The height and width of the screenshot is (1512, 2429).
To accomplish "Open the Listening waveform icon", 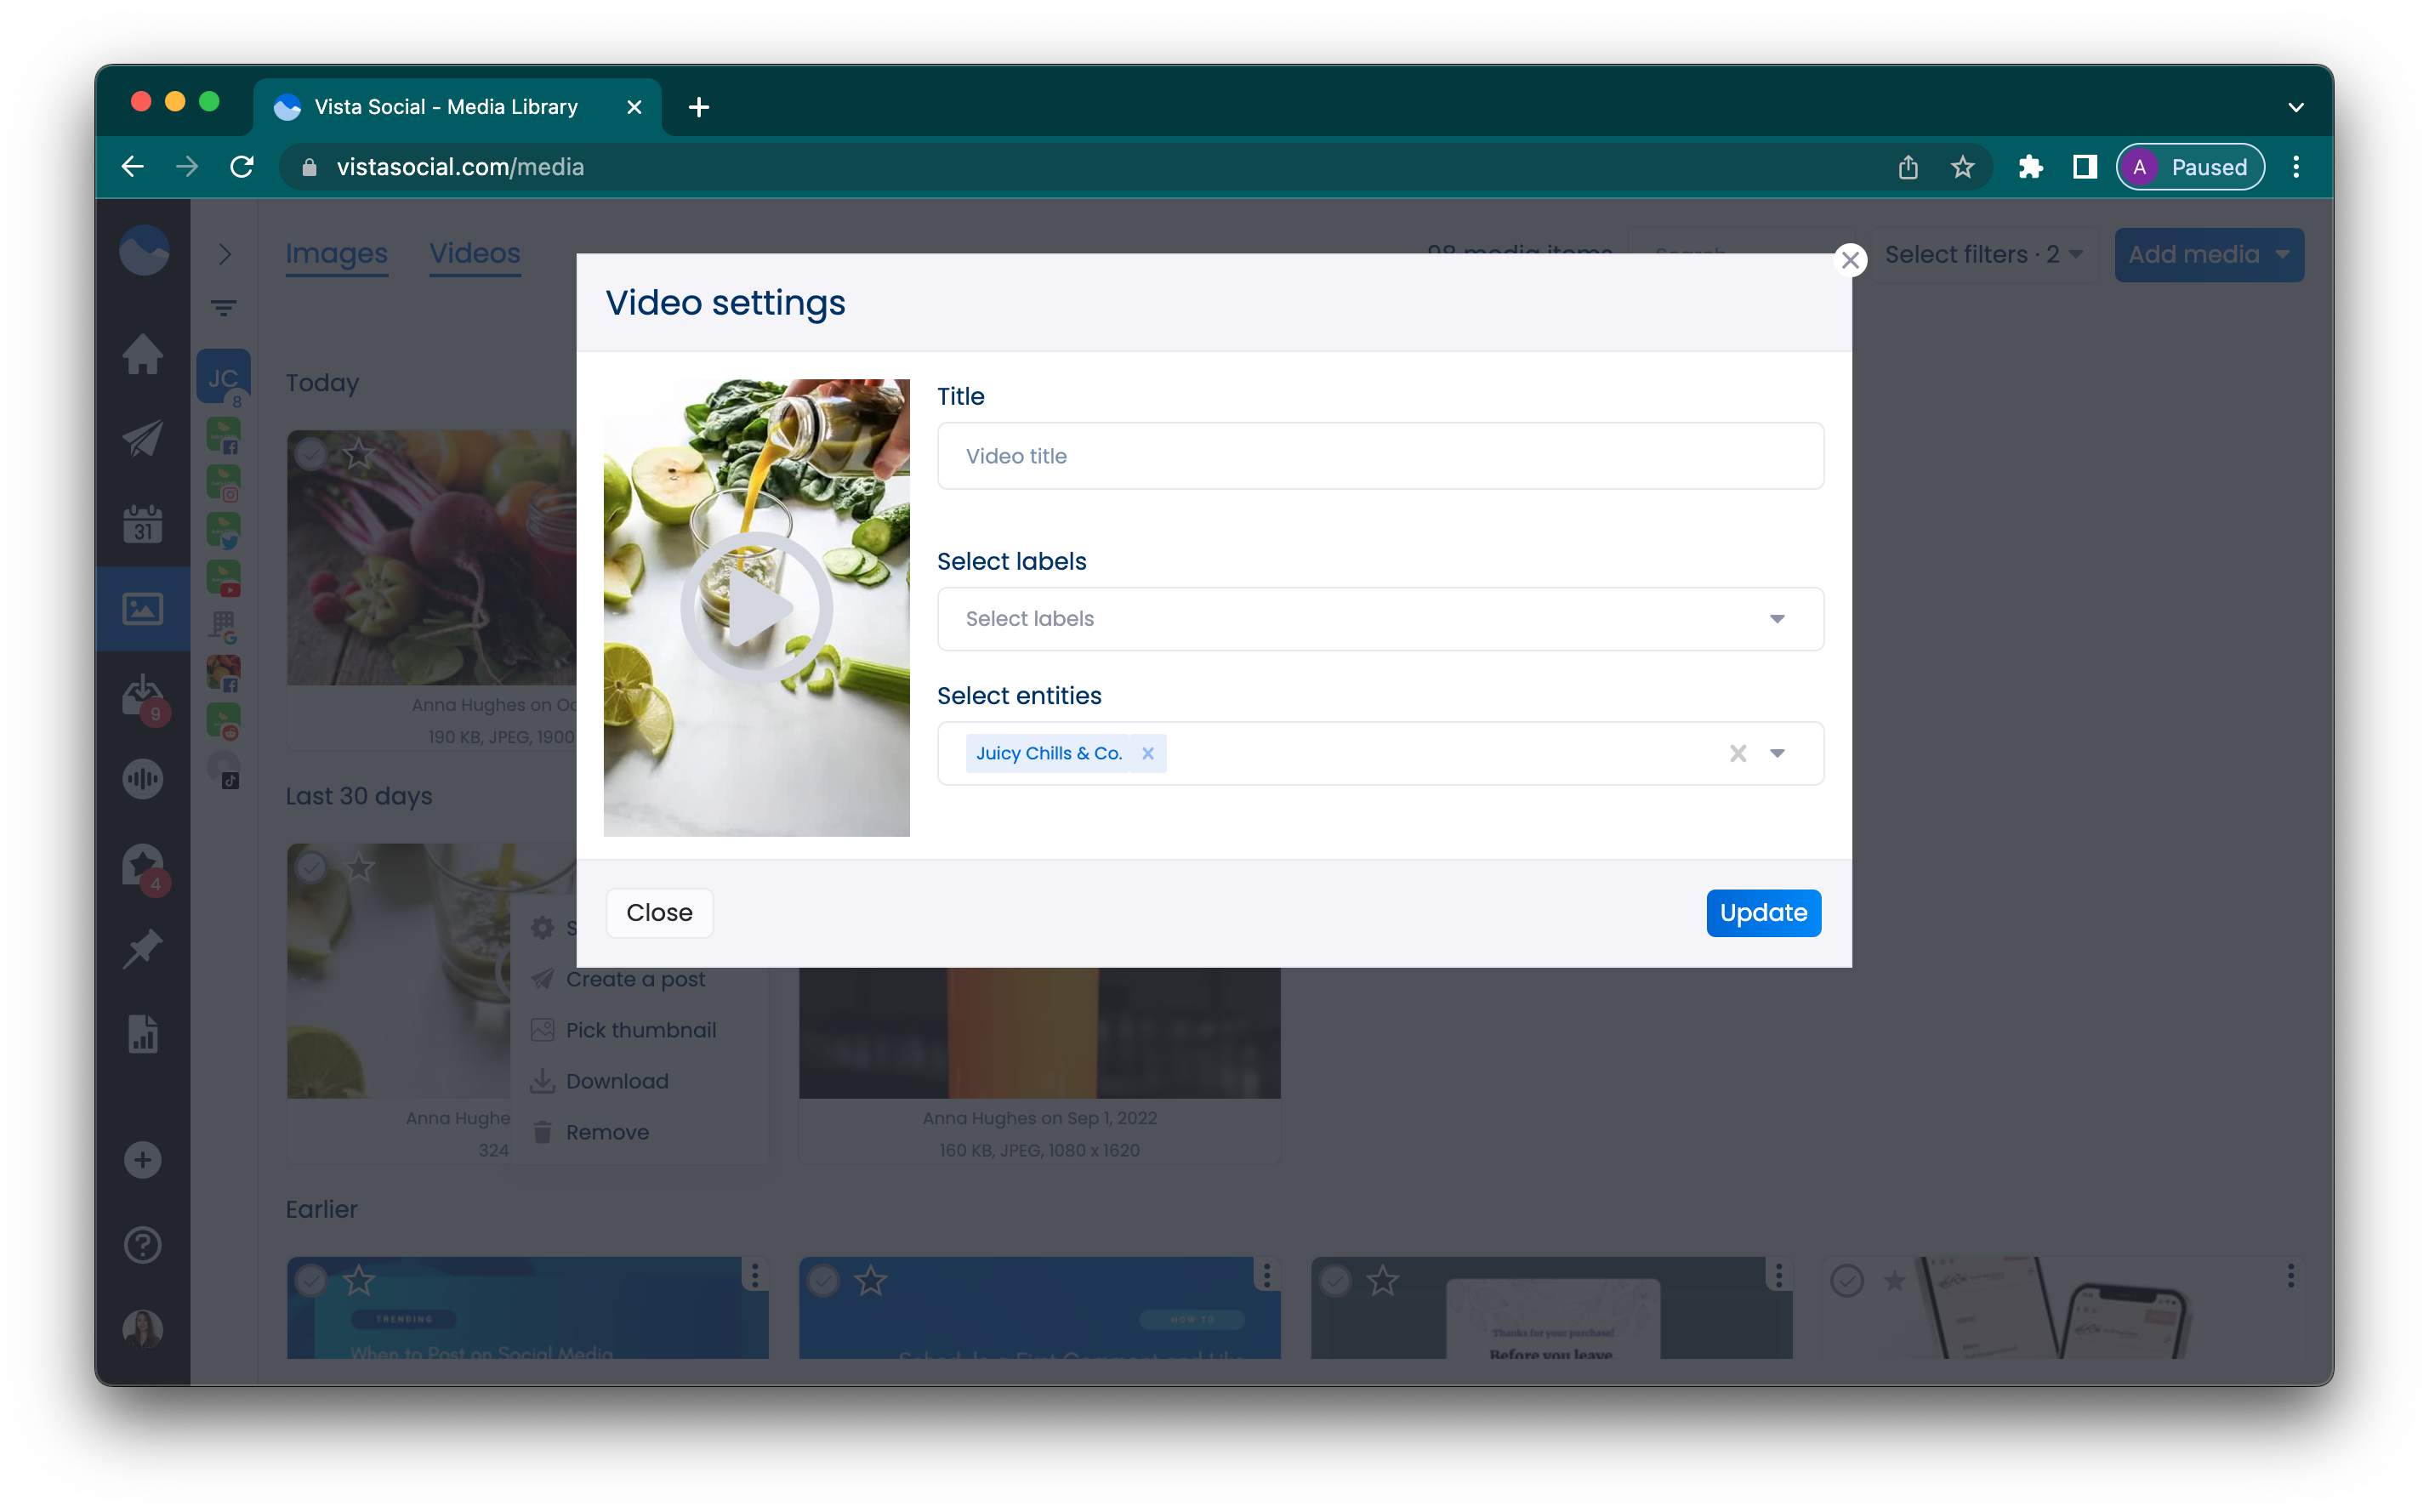I will (143, 779).
